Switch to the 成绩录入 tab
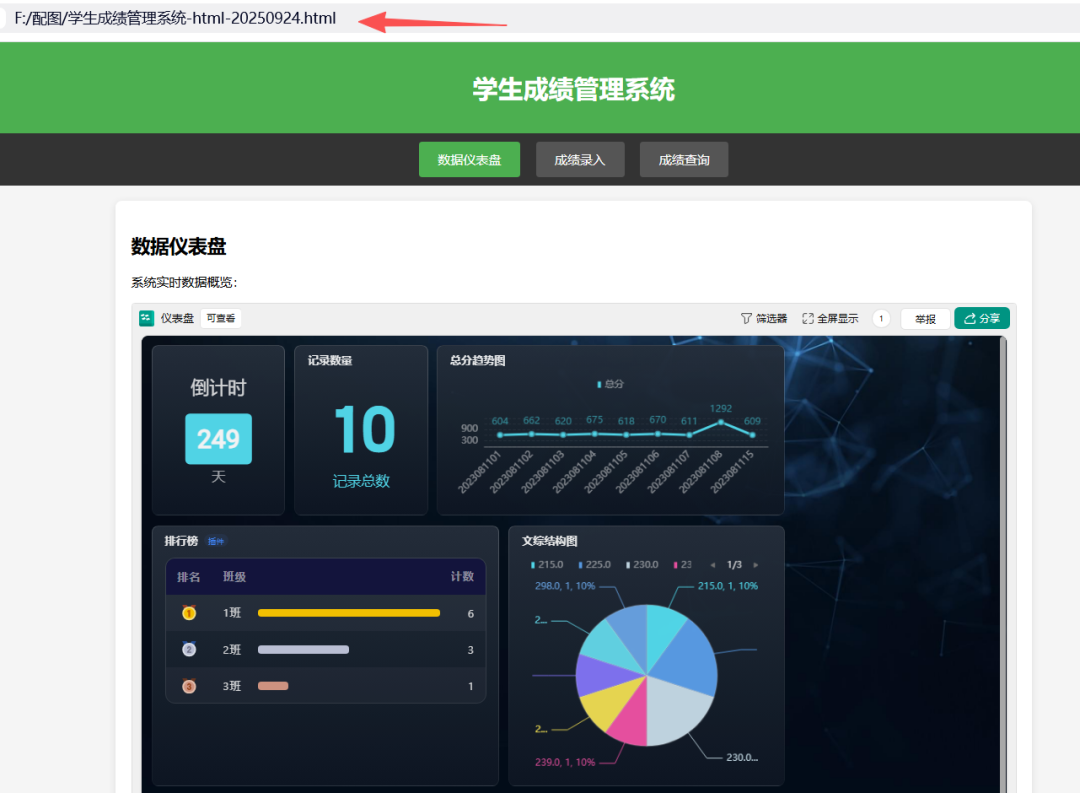 pos(580,159)
